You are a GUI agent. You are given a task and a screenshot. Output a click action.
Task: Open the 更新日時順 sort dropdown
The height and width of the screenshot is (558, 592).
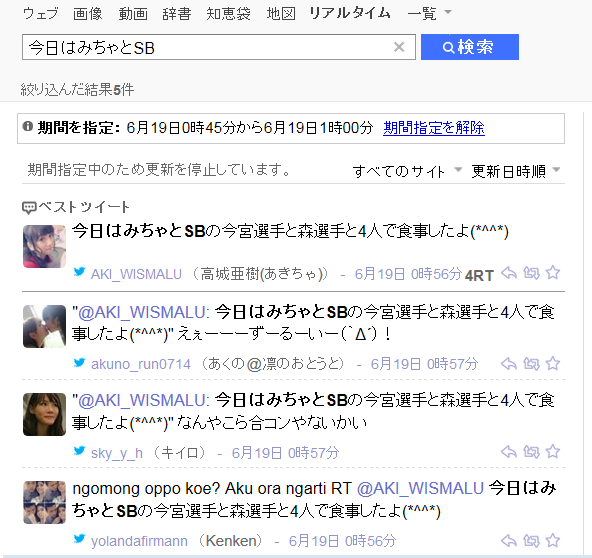click(x=515, y=171)
